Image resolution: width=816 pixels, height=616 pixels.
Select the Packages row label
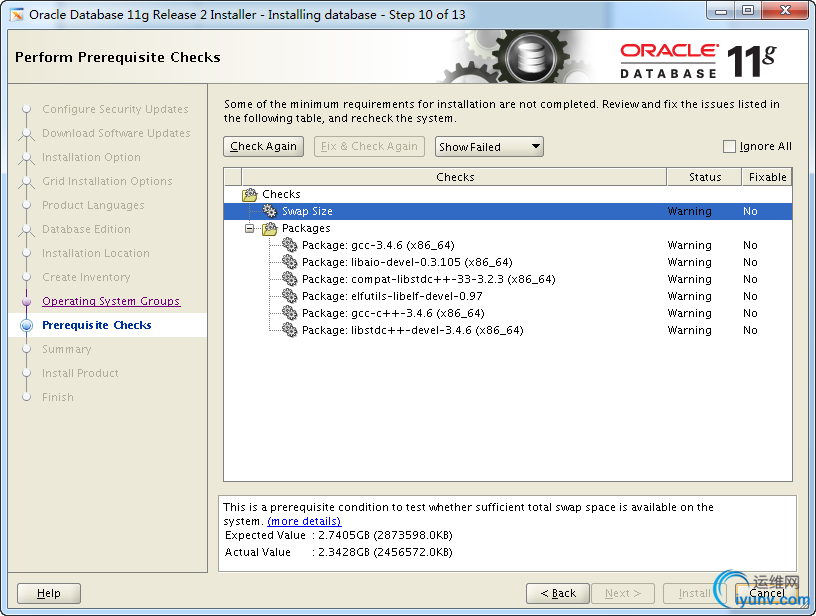(x=306, y=228)
